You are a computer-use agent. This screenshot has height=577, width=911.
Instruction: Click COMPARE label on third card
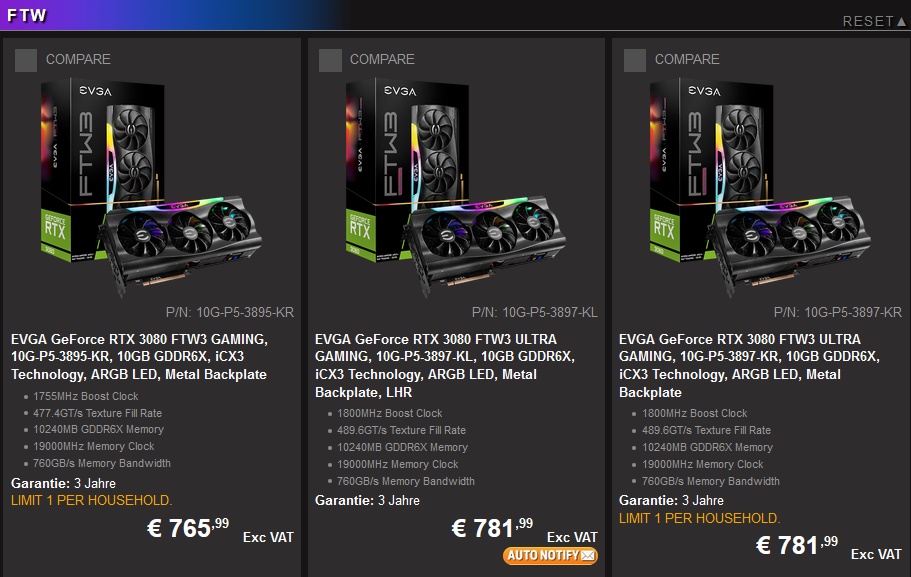687,59
